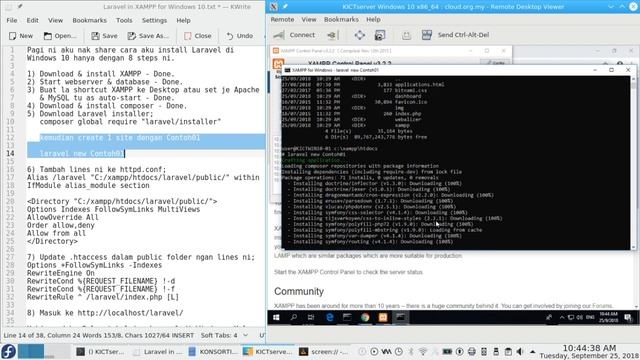Click the screenshot capture icon
Image resolution: width=640 pixels, height=360 pixels.
380,35
